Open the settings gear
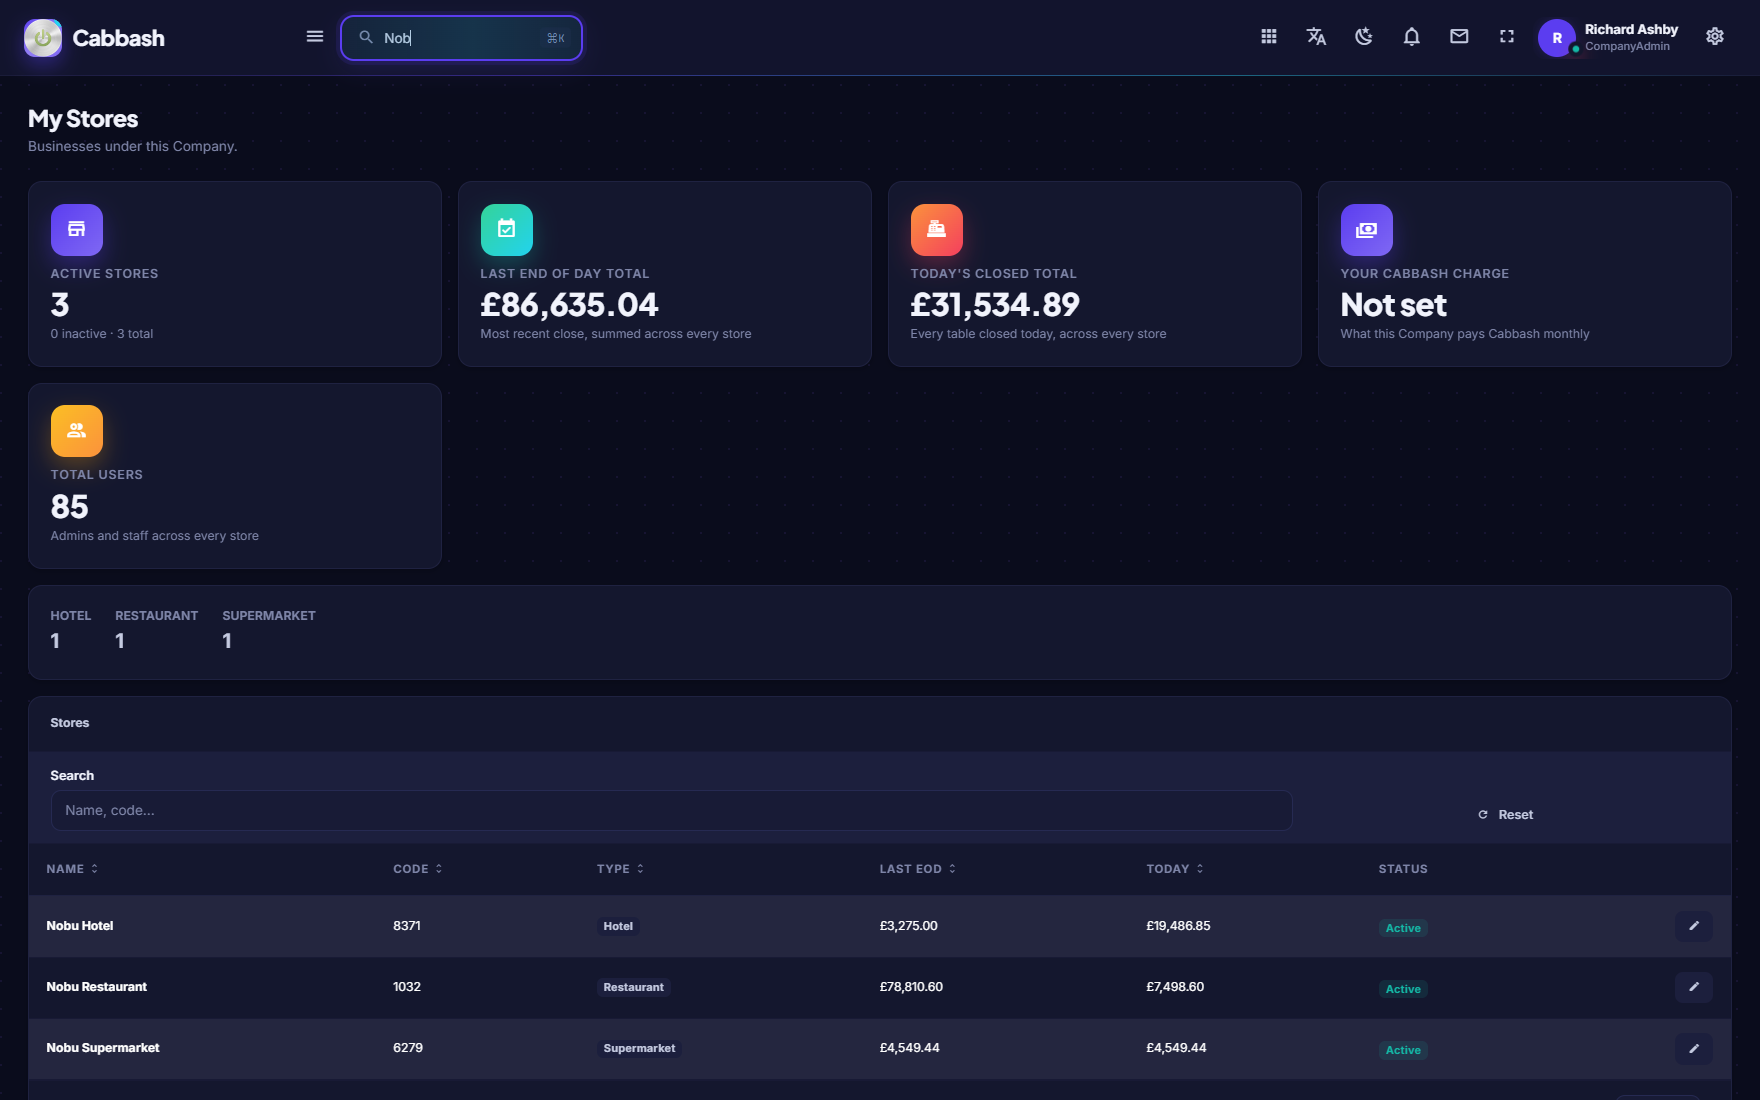This screenshot has width=1760, height=1100. (1715, 37)
